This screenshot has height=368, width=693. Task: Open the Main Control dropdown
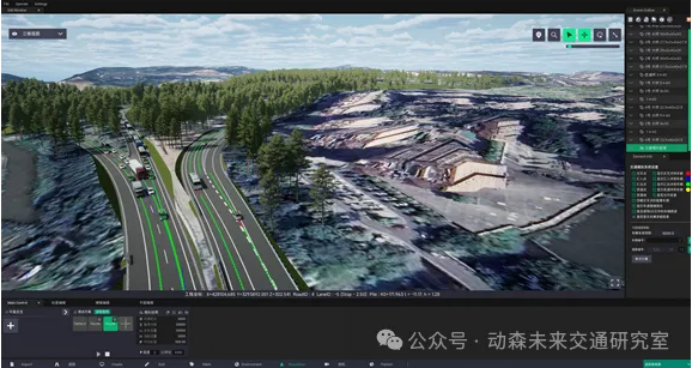[23, 303]
